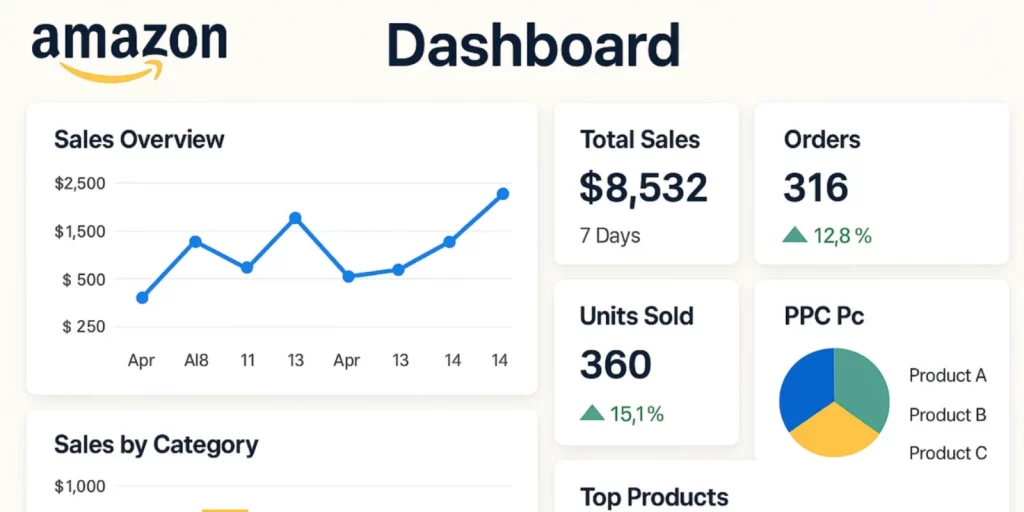The height and width of the screenshot is (512, 1024).
Task: Click the Top Products heading
Action: (x=654, y=496)
